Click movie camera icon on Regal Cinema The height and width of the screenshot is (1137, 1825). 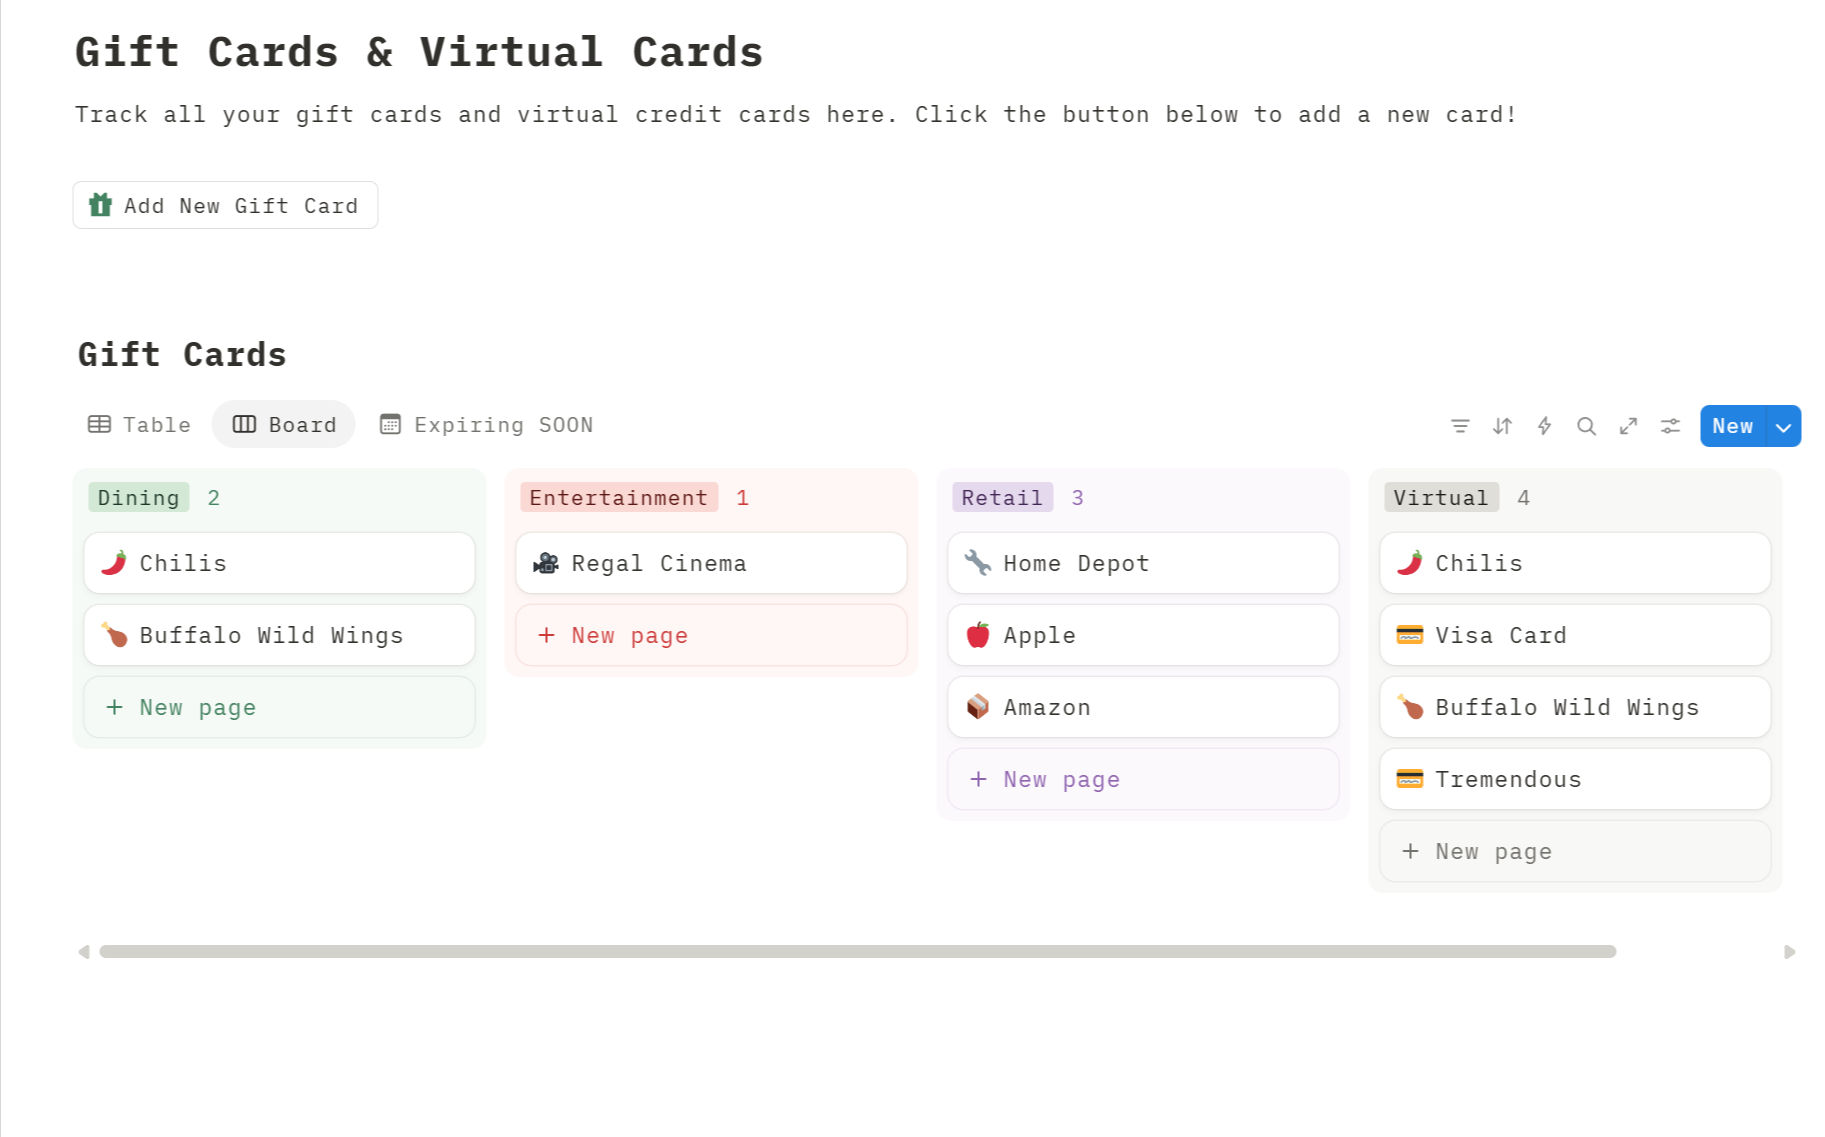[x=546, y=563]
